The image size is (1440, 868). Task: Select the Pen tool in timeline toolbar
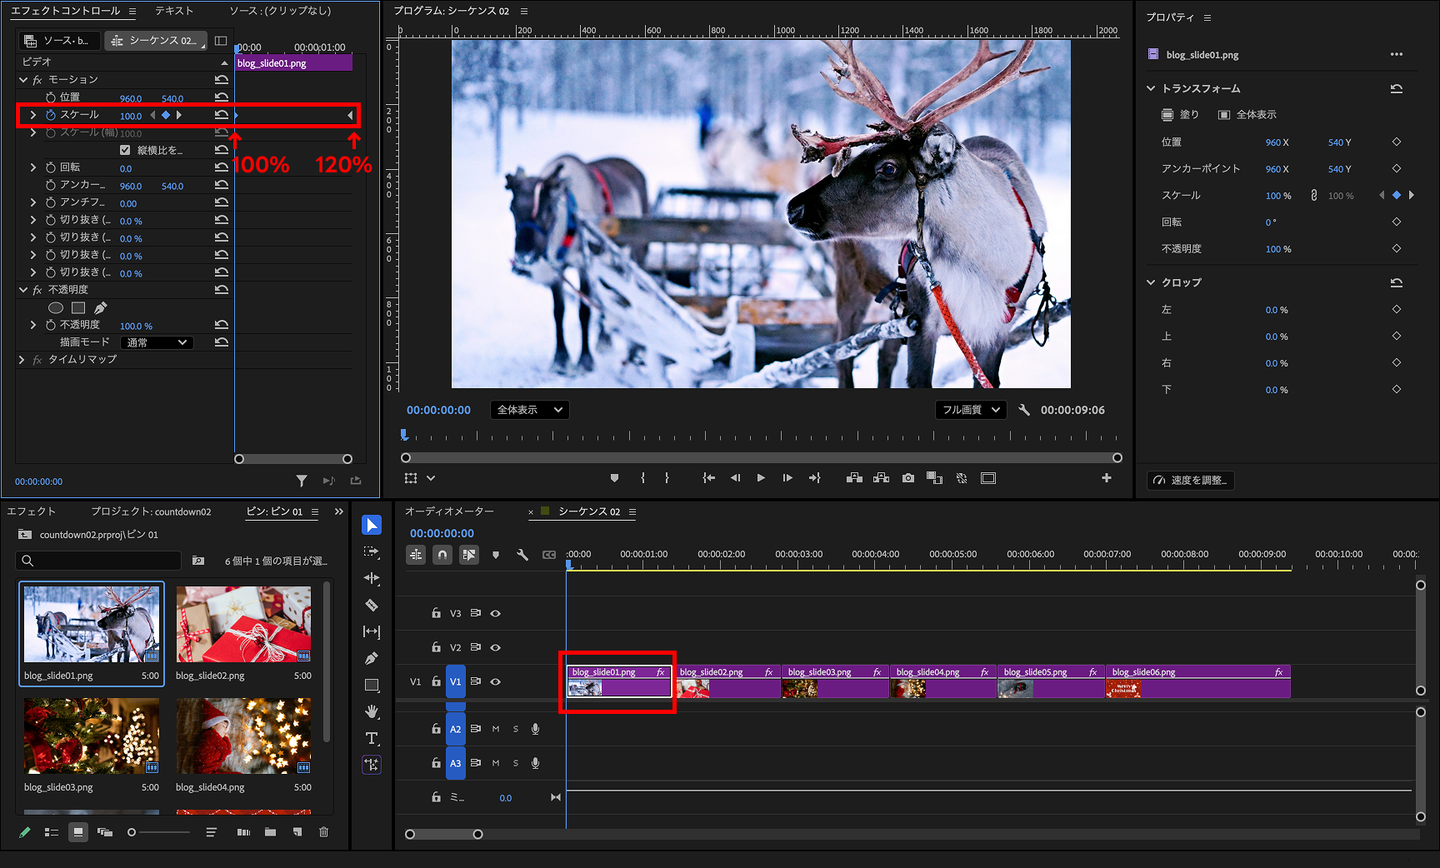point(371,658)
